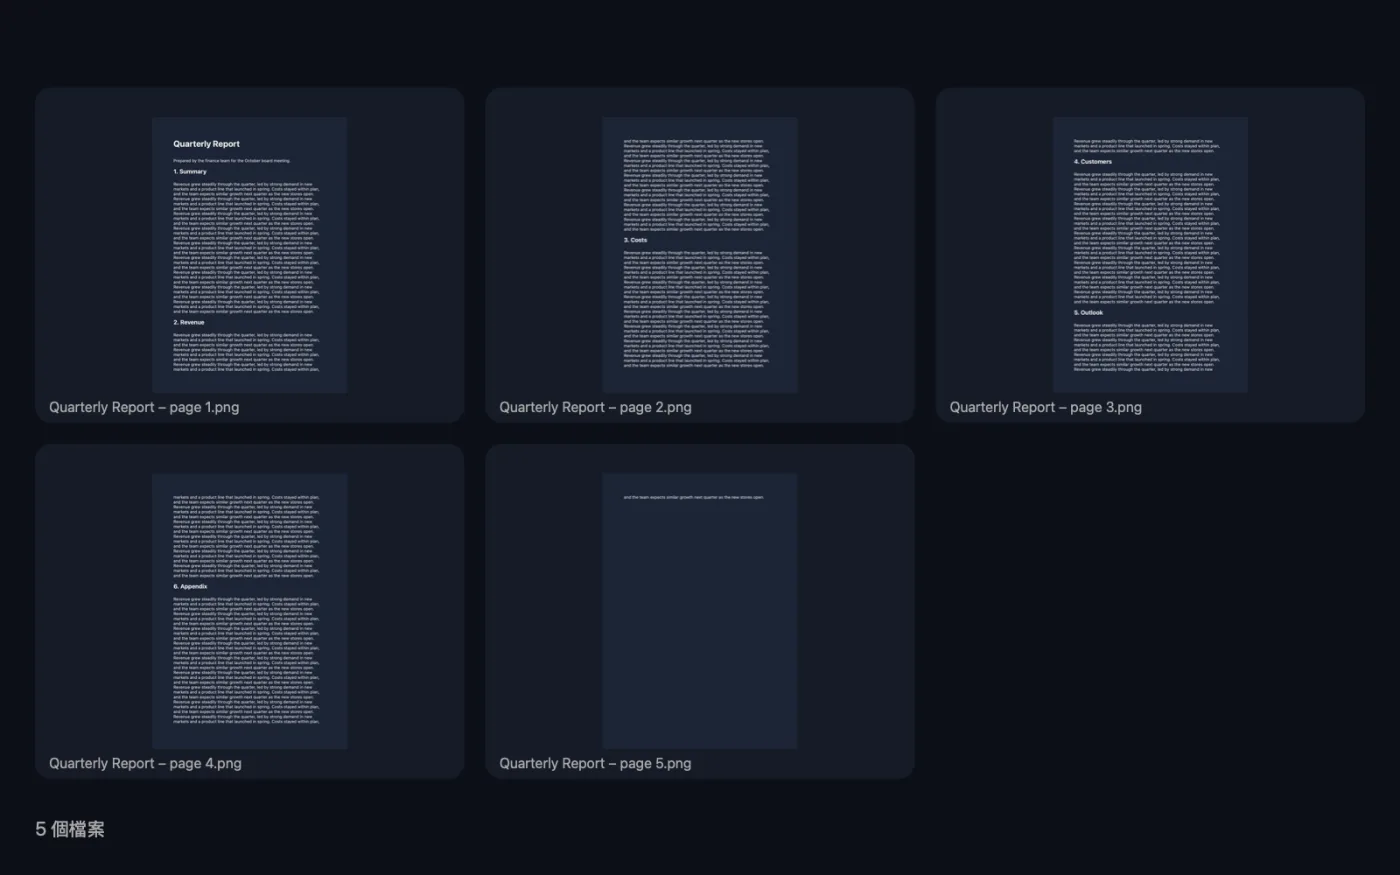Select file name 'Quarterly Report – page 5.png'

tap(595, 763)
